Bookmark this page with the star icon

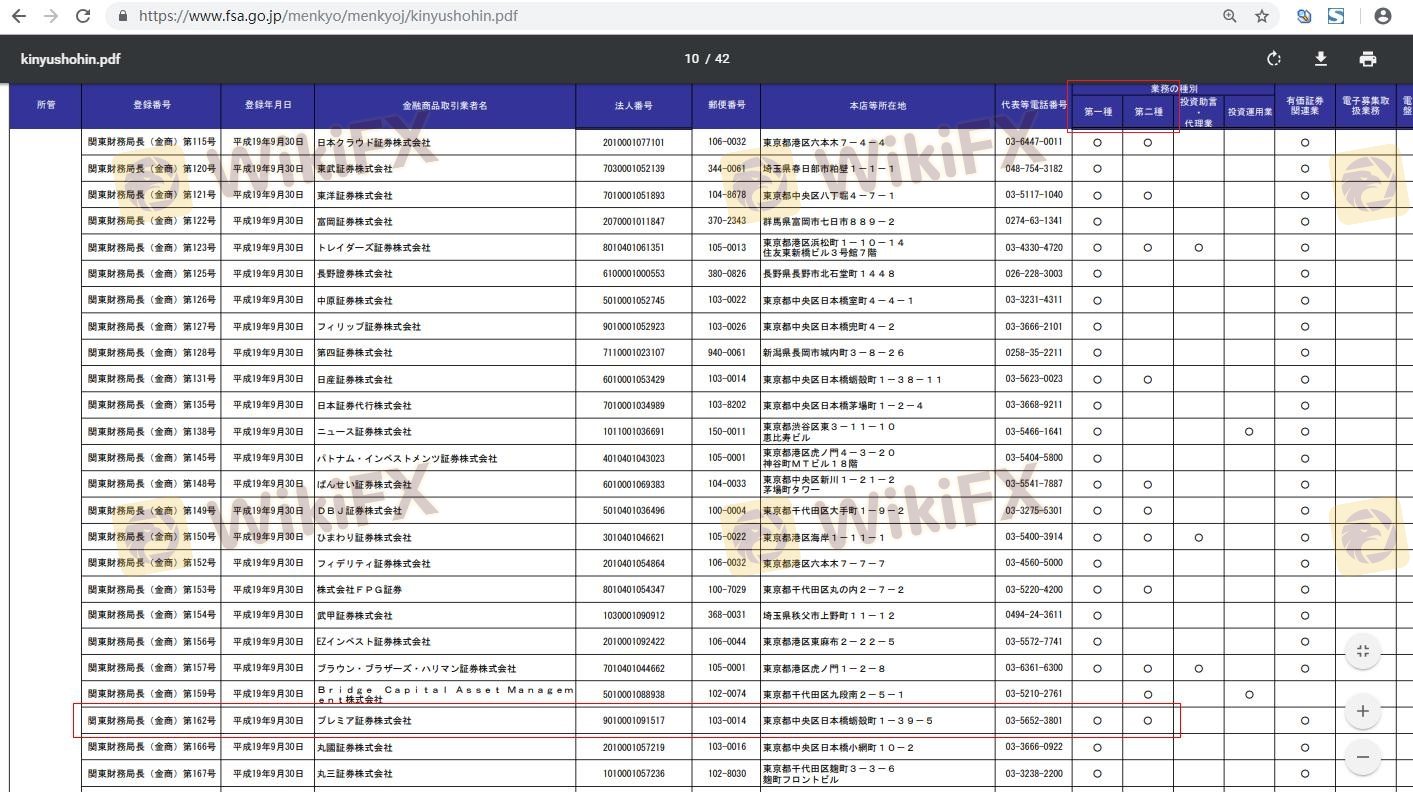[1262, 16]
